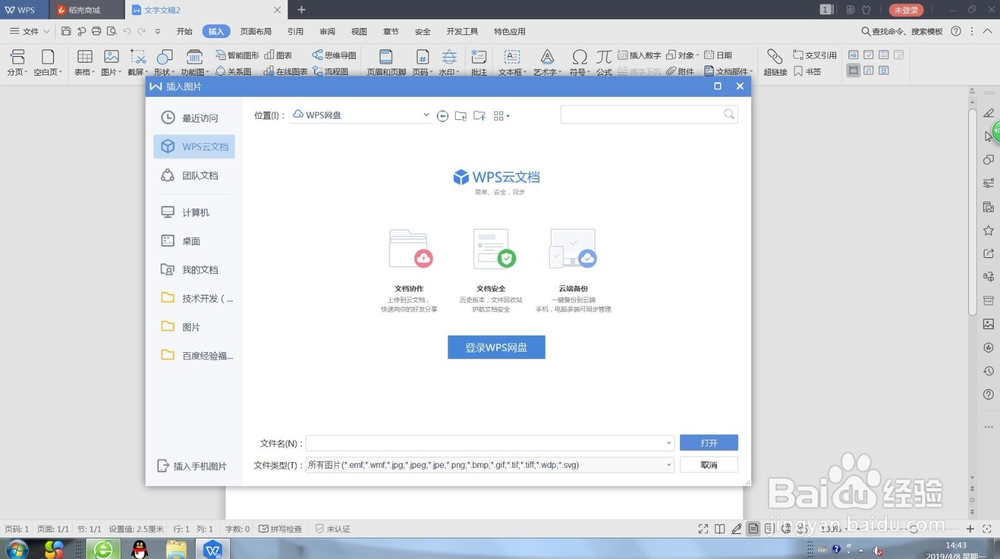Screen dimensions: 1000x559
Task: Close the 插入图片 dialog
Action: (x=740, y=86)
